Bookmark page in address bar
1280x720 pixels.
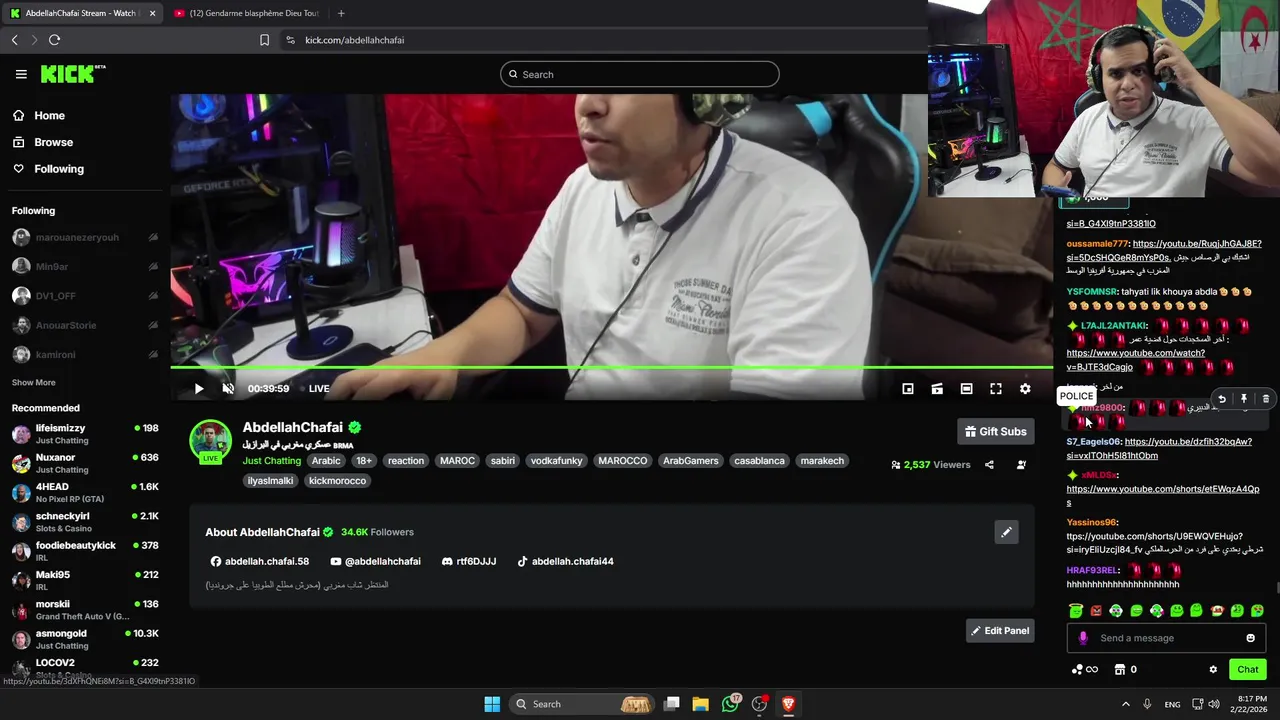pos(264,40)
